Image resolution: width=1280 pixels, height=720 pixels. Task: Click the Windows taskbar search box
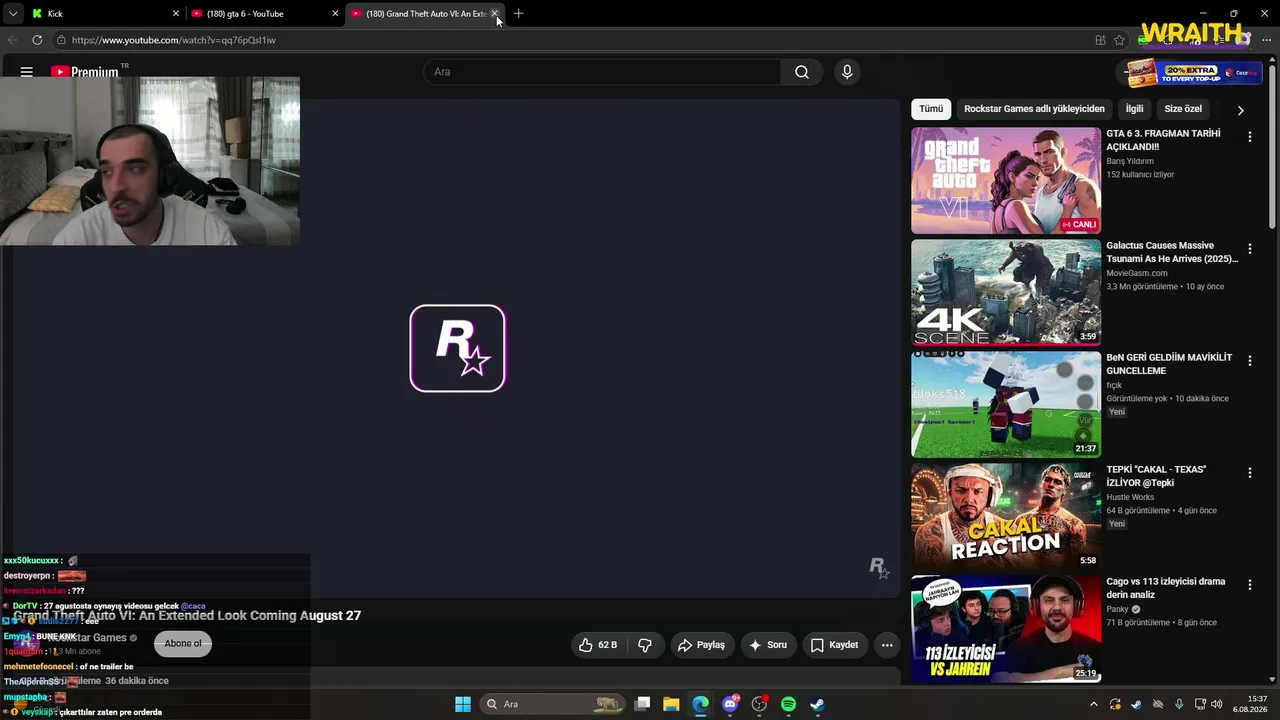coord(551,704)
